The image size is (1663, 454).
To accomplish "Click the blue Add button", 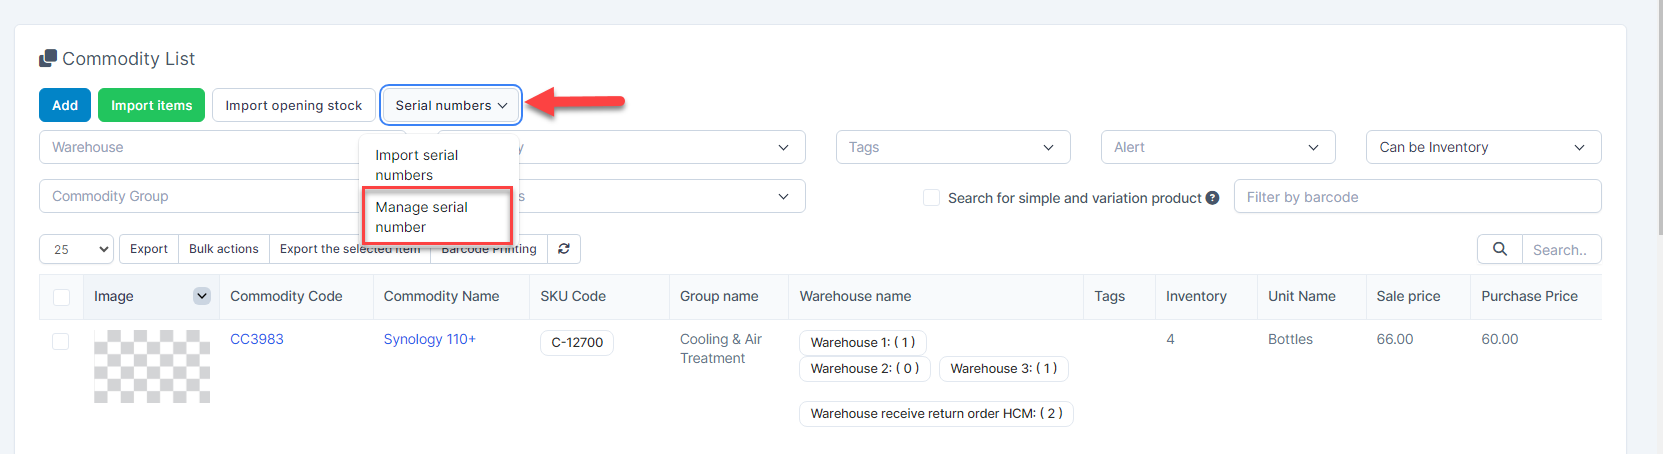I will point(65,105).
